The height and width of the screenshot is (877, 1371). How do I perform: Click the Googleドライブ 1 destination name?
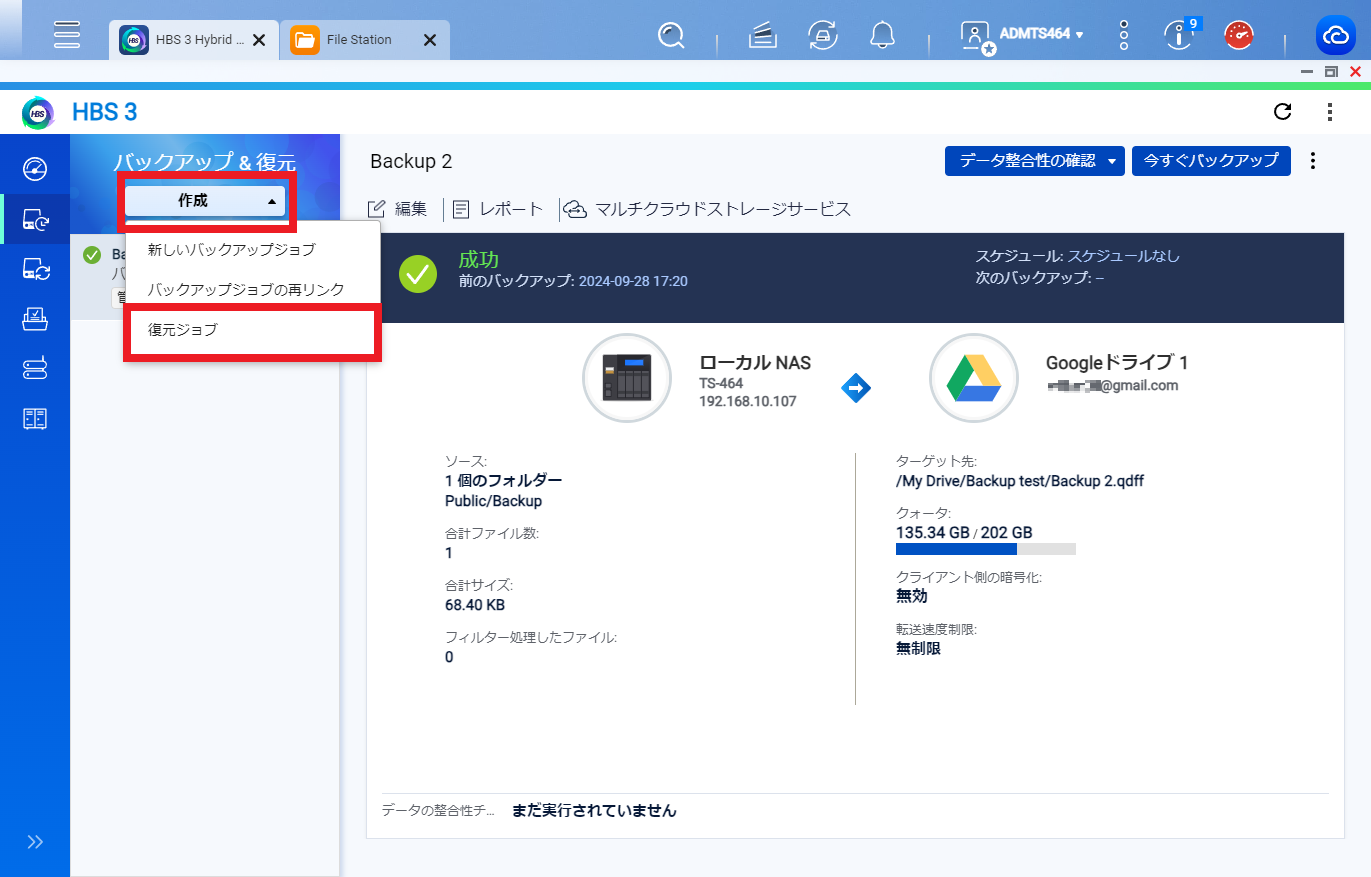click(1117, 363)
